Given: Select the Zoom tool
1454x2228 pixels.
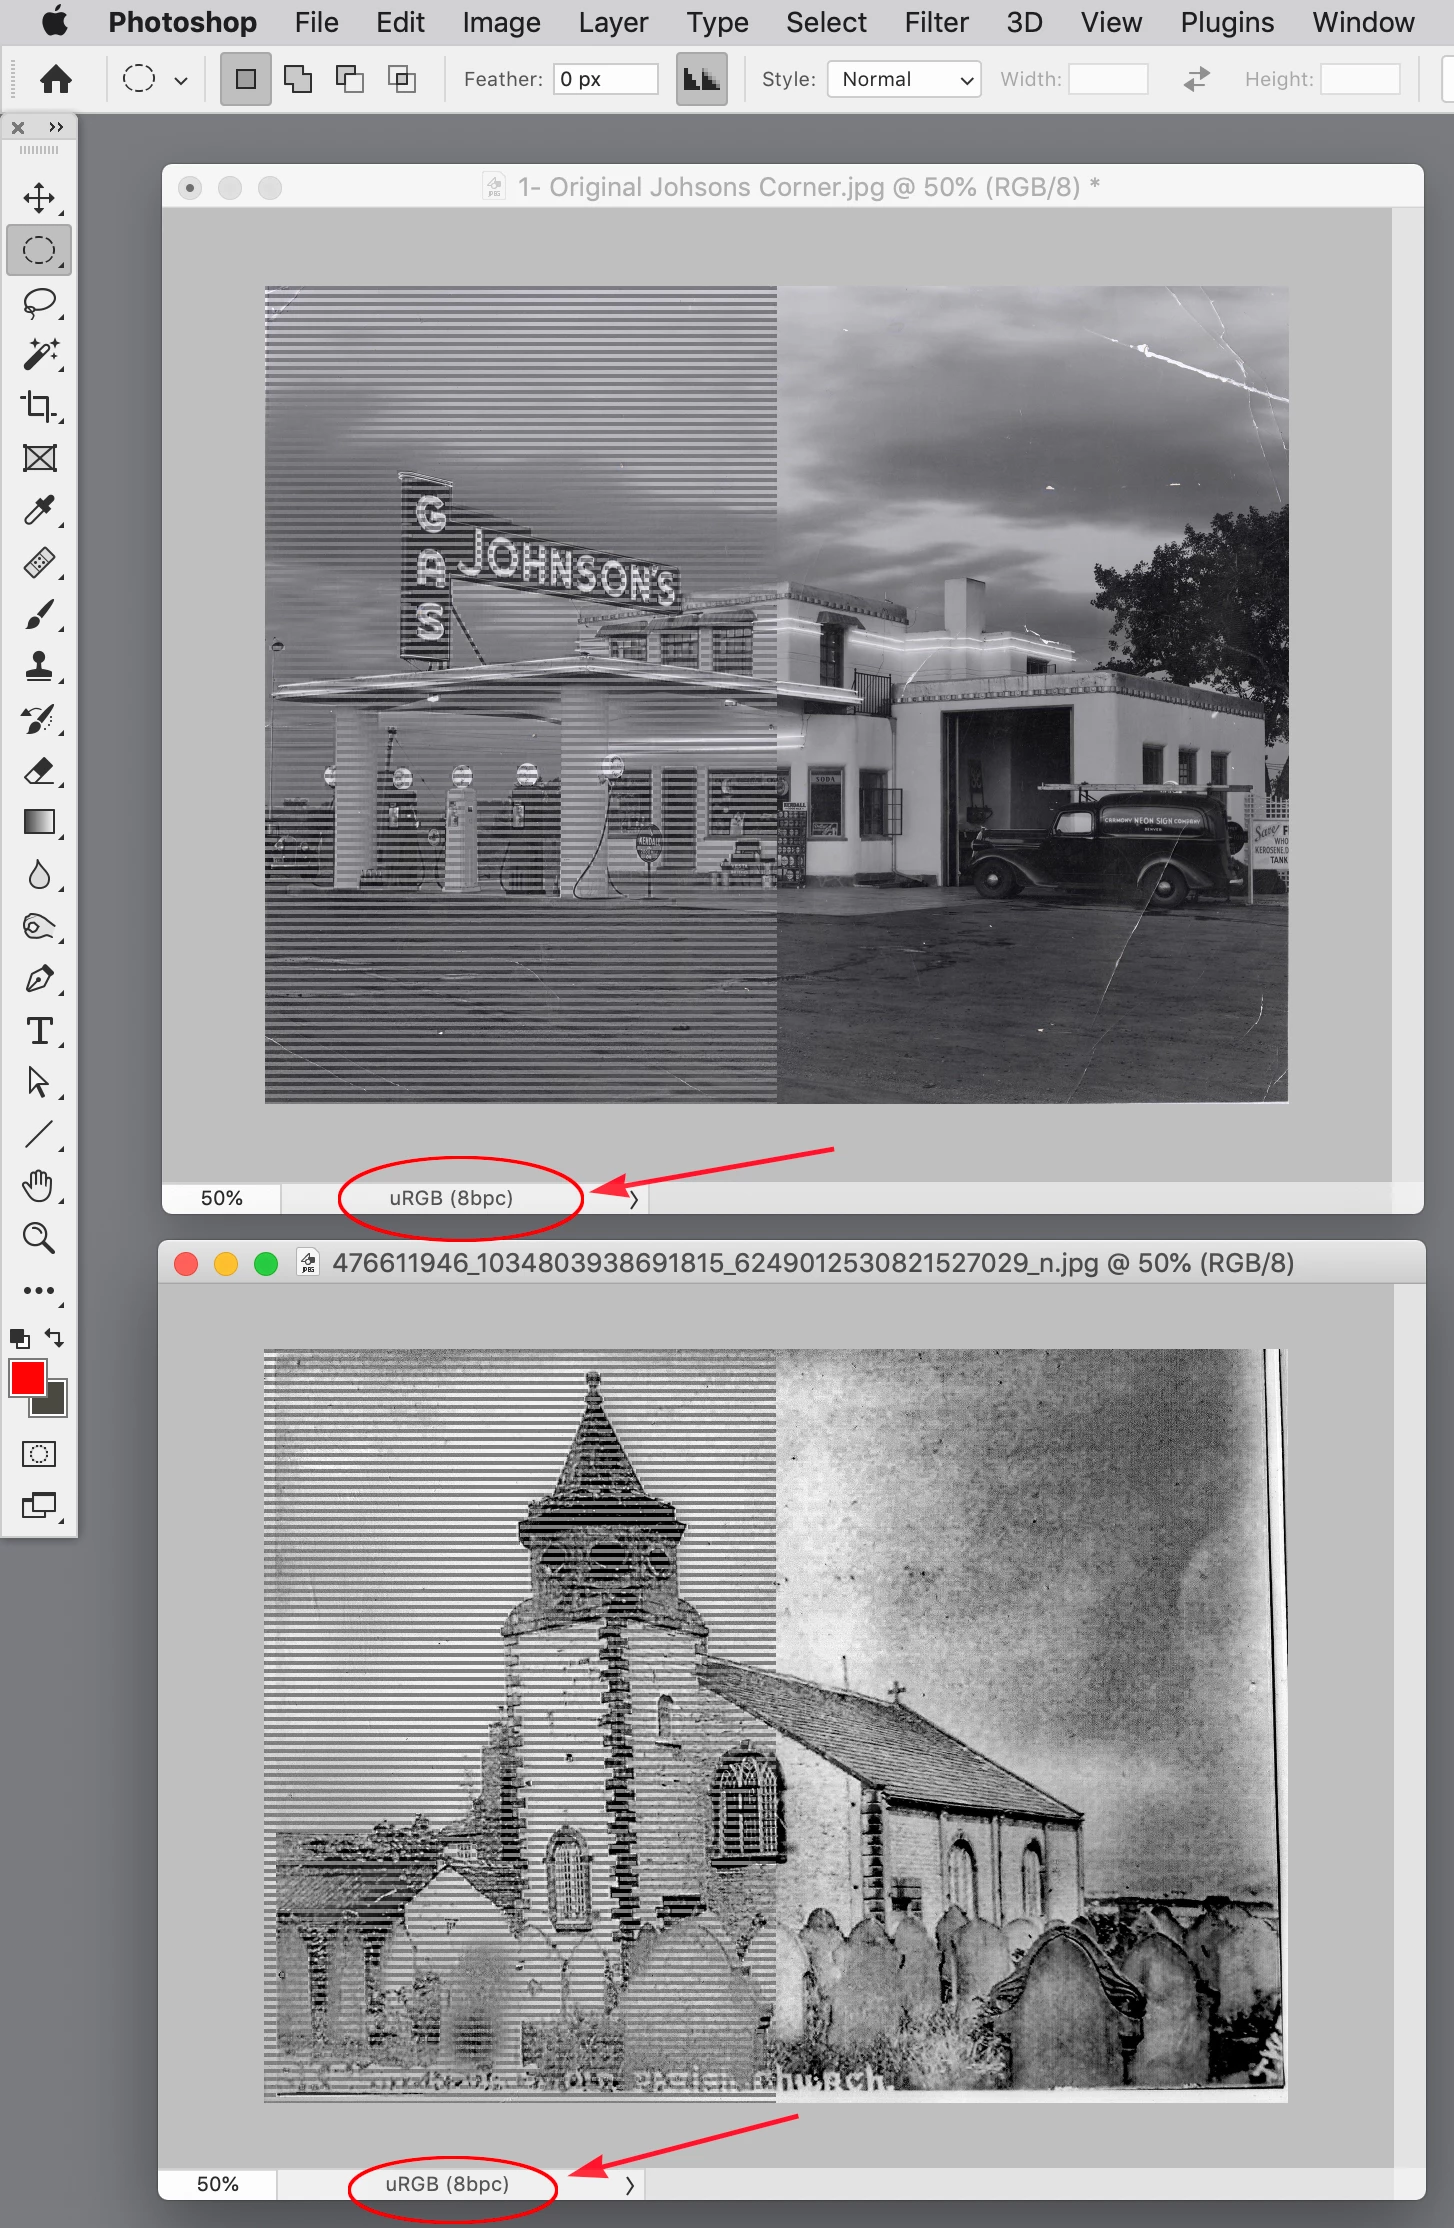Looking at the screenshot, I should pyautogui.click(x=39, y=1238).
